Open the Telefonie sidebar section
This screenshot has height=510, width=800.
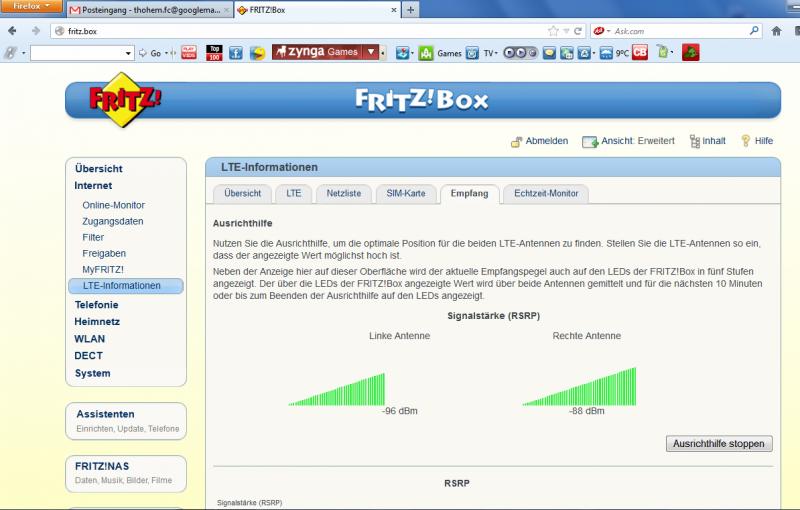(96, 305)
